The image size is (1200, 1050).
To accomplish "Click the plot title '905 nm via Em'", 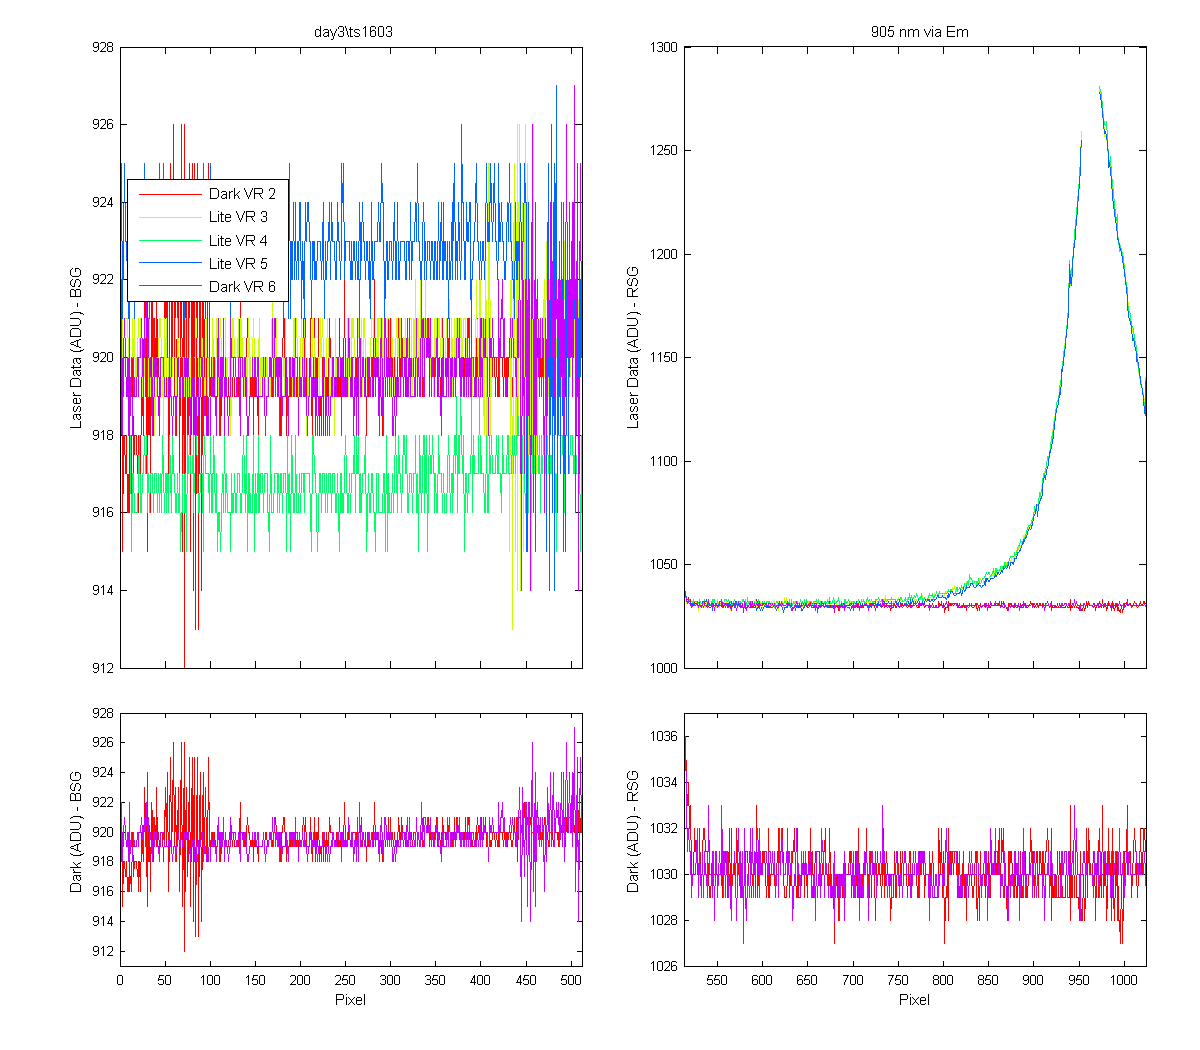I will tap(919, 32).
